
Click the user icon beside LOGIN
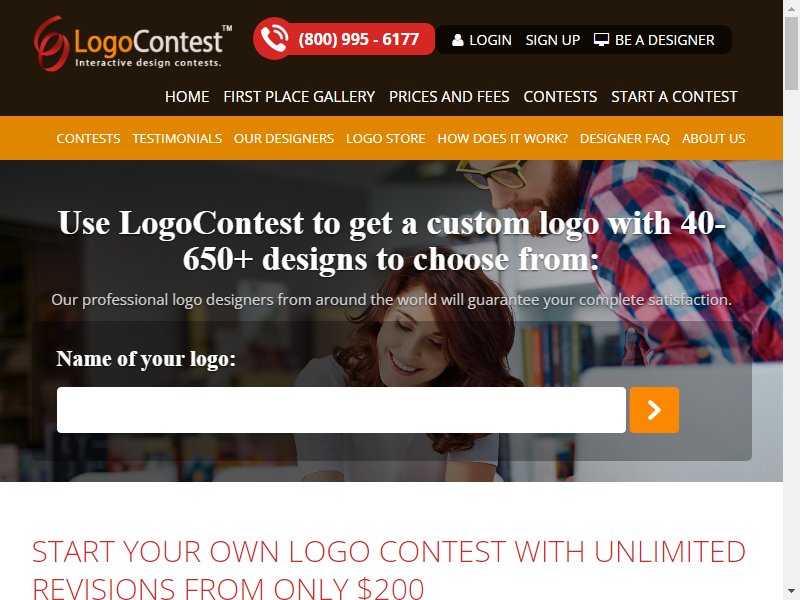(x=458, y=40)
